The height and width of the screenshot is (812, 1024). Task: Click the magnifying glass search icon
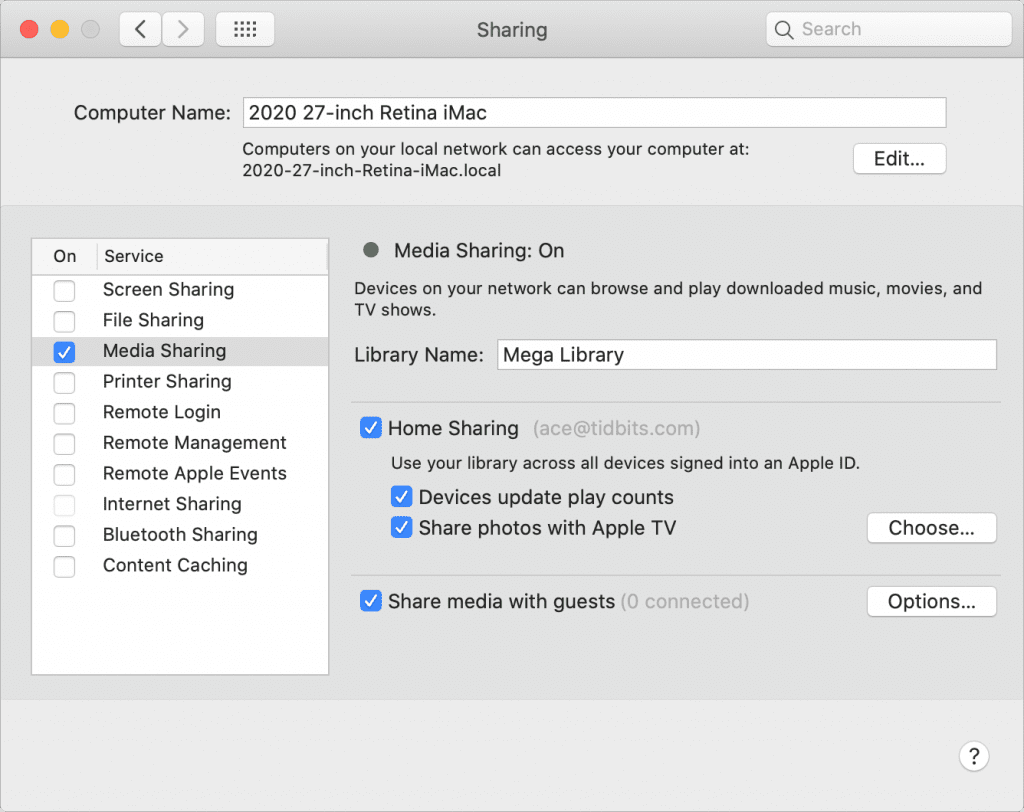784,29
